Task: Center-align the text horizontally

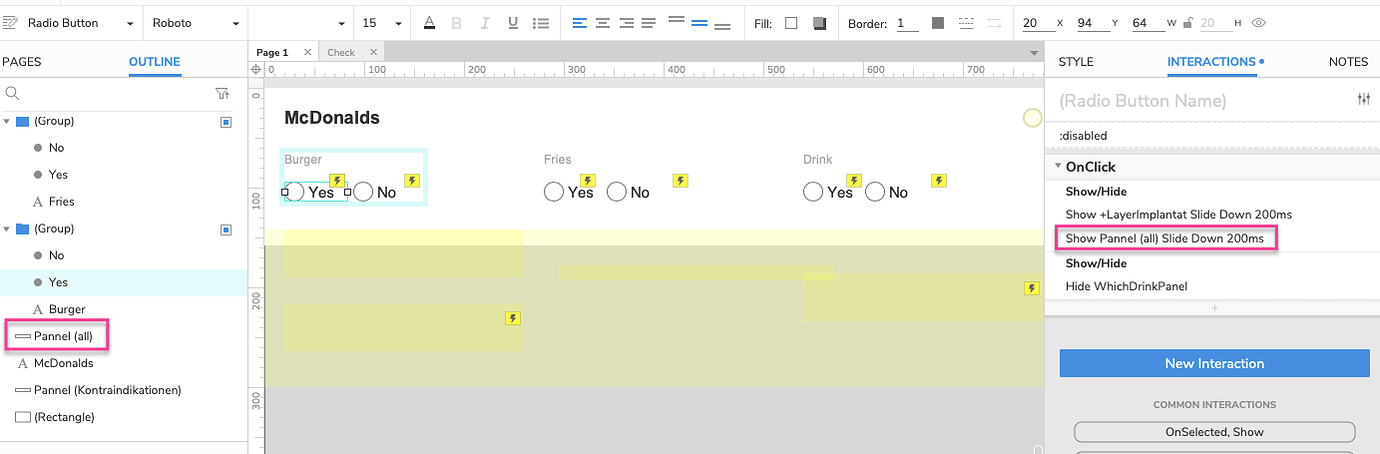Action: point(603,23)
